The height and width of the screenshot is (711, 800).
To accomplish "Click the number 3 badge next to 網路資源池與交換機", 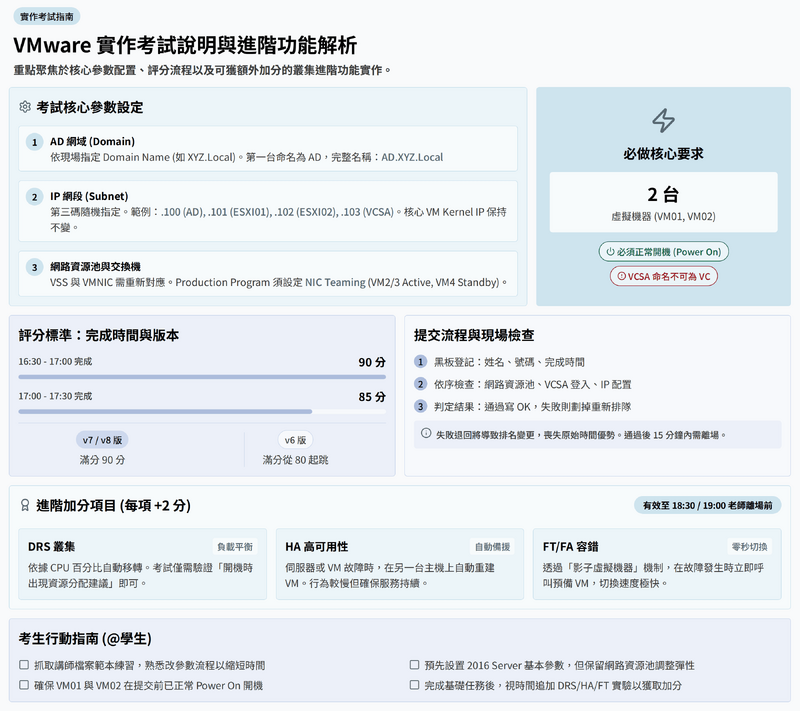I will coord(34,267).
